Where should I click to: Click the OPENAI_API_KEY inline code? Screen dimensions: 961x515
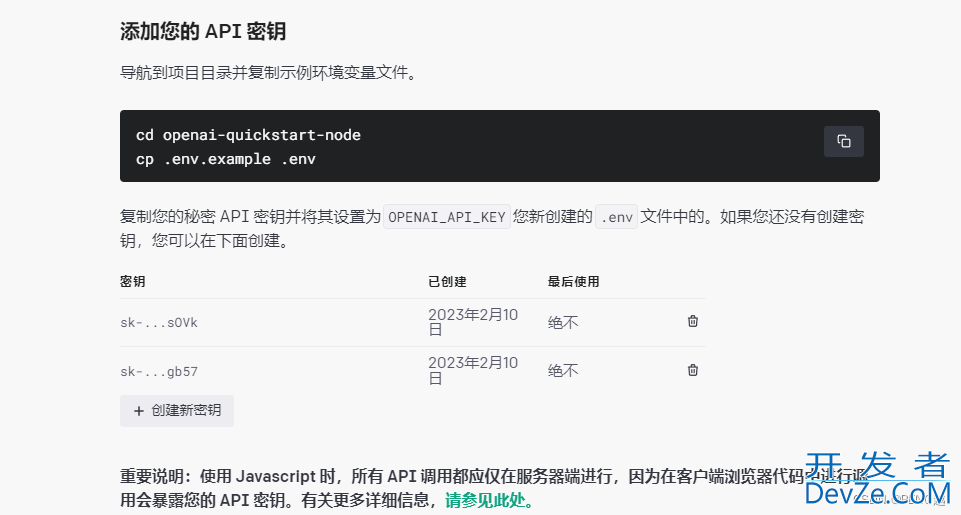pyautogui.click(x=447, y=217)
